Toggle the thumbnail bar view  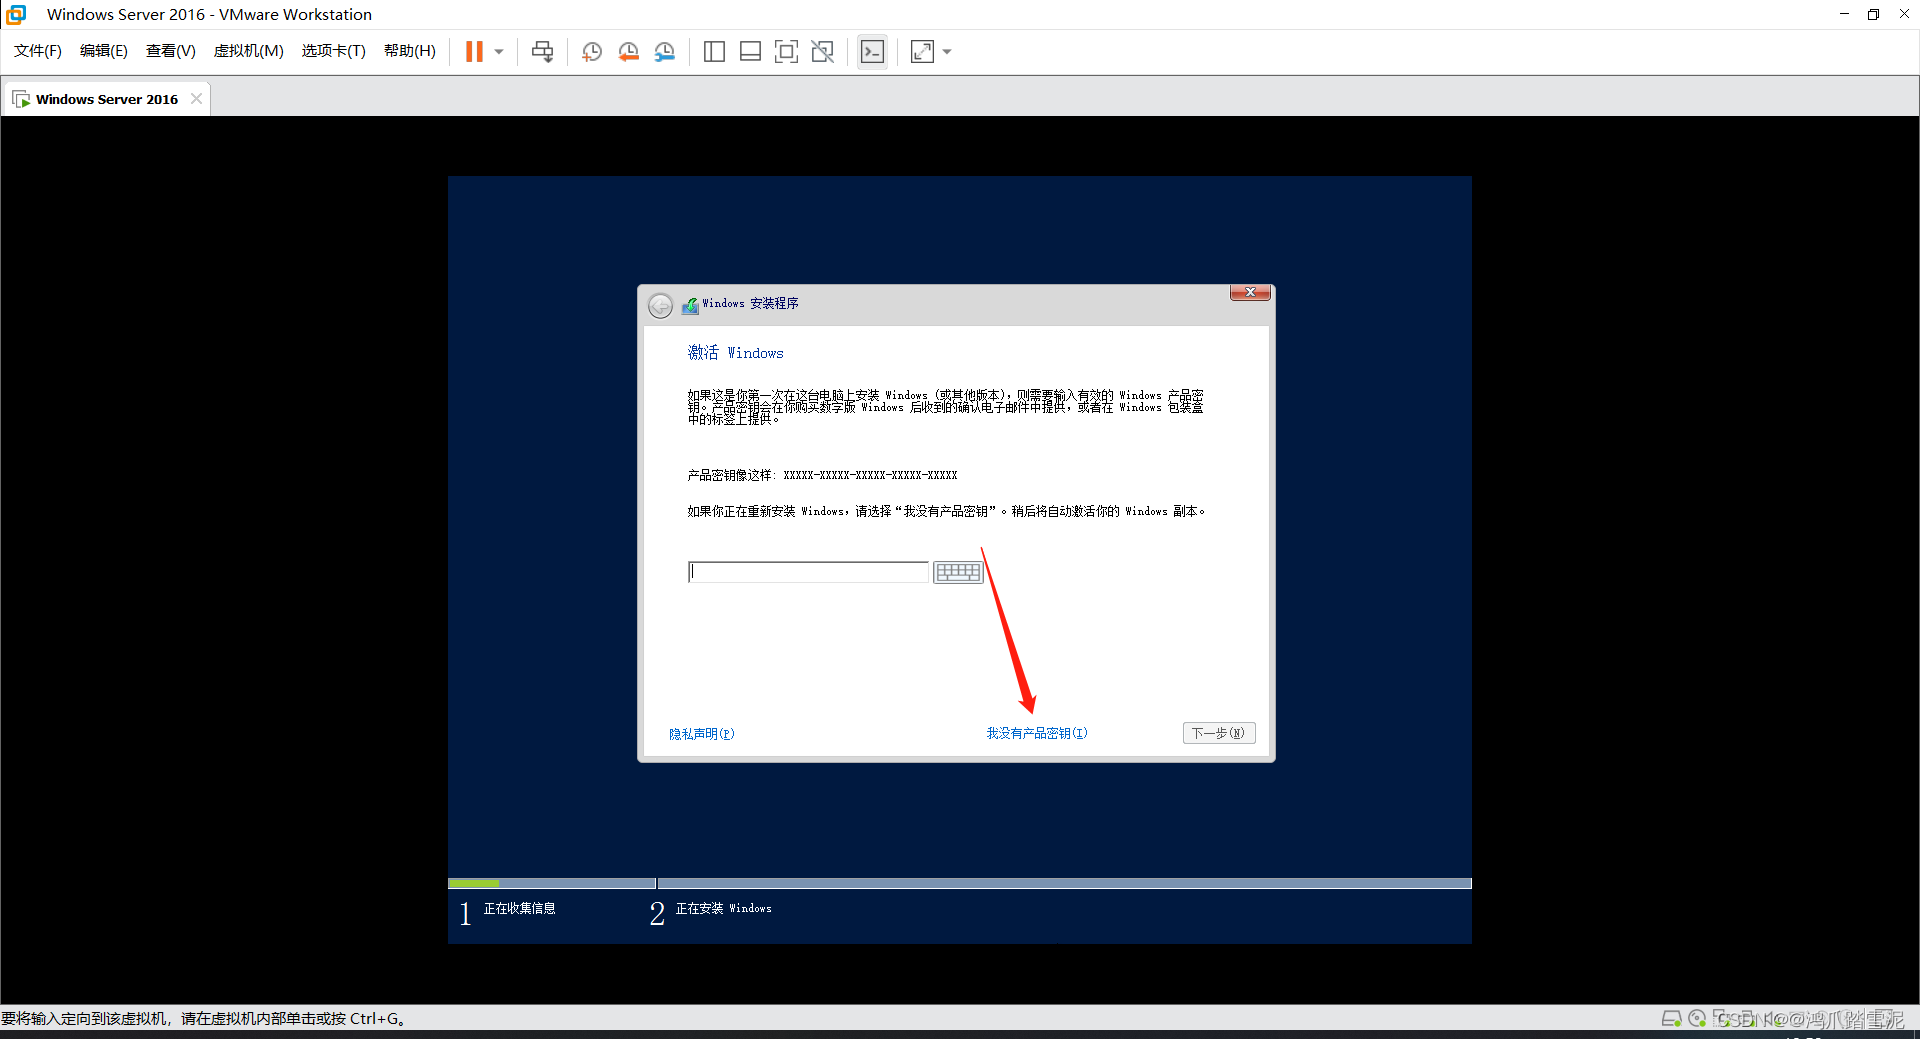[x=750, y=51]
